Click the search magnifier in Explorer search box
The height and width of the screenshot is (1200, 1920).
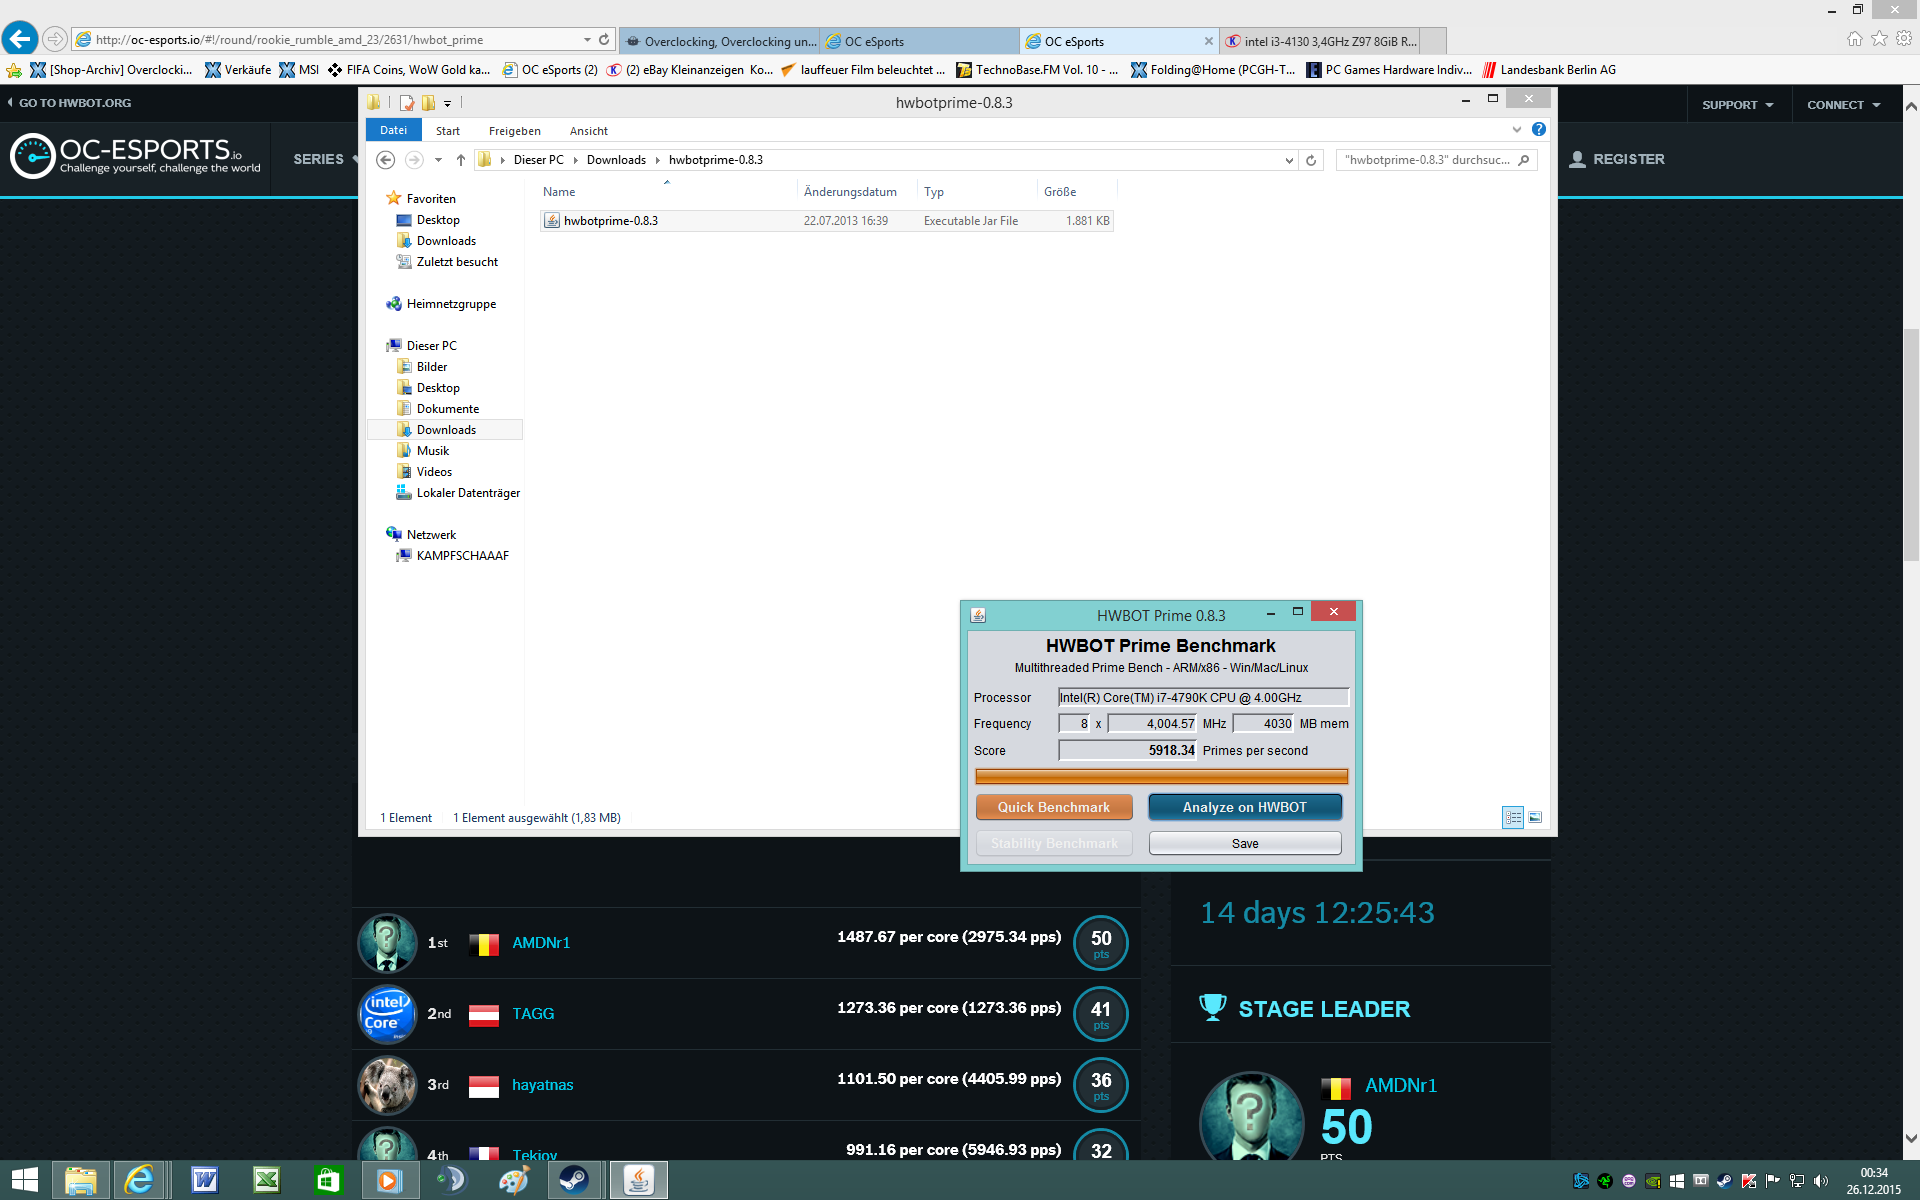point(1524,160)
